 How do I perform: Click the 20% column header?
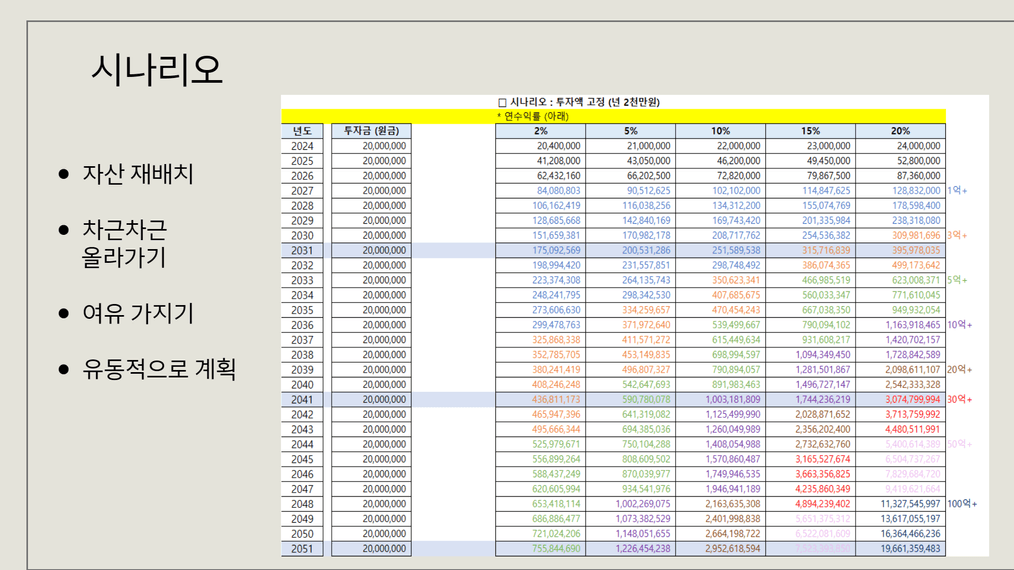click(900, 131)
